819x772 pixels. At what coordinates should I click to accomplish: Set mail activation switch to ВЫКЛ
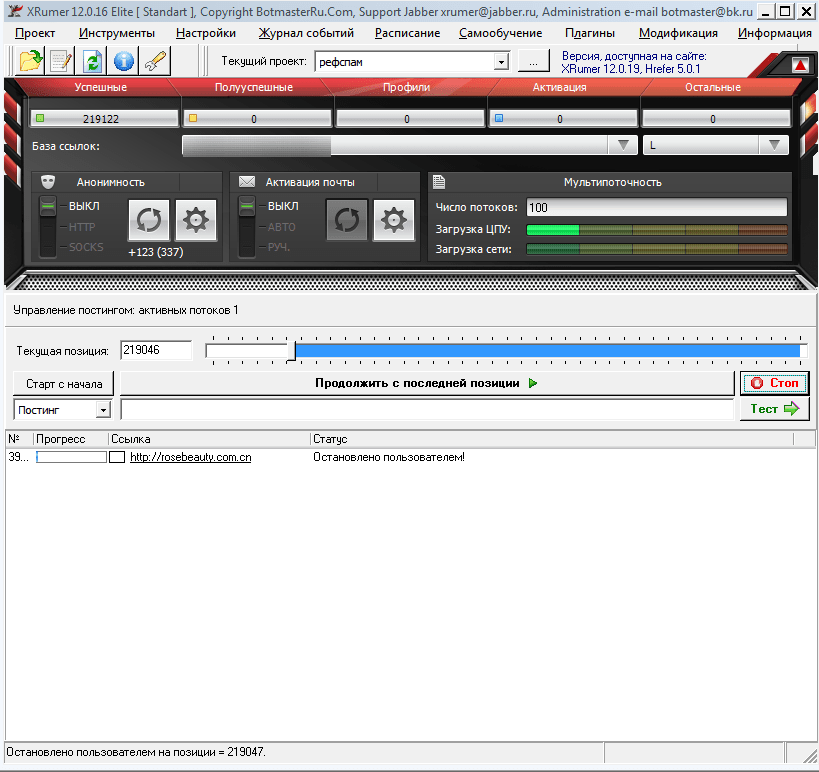click(x=283, y=206)
